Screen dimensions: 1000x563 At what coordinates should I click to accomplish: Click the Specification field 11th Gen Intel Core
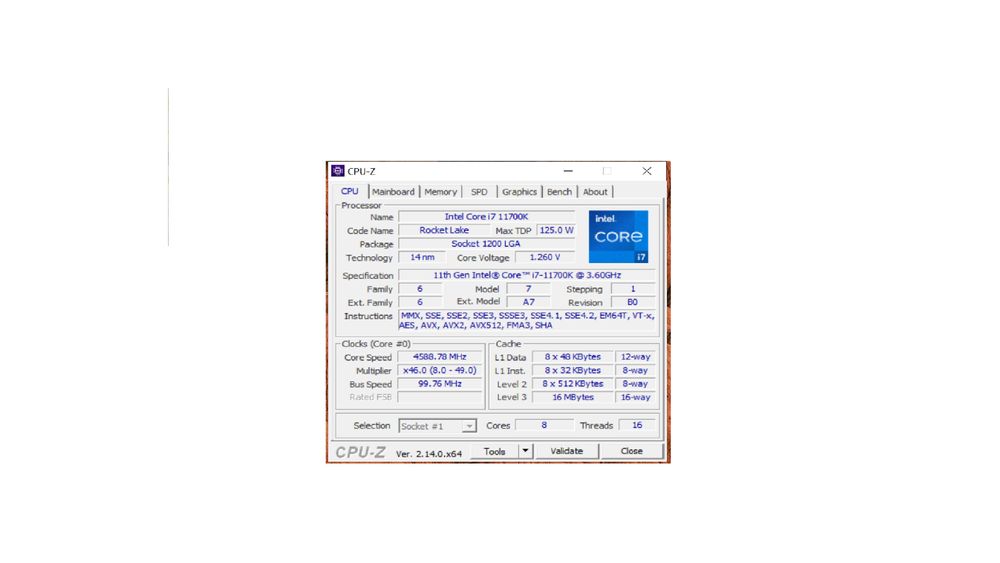click(527, 275)
